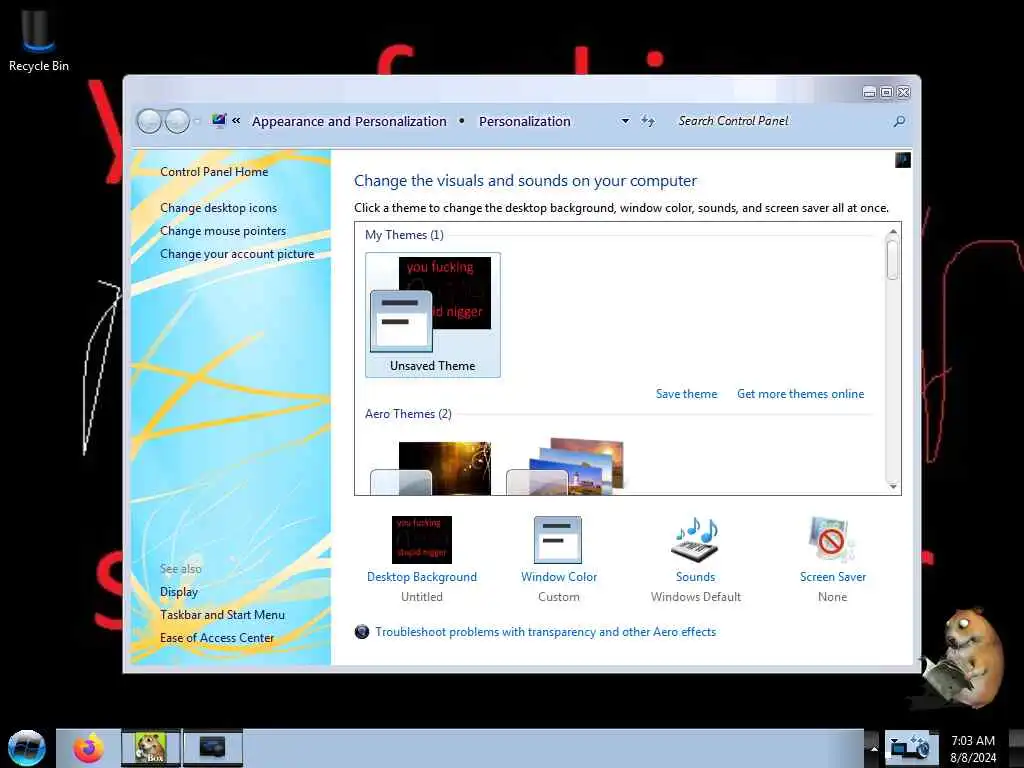Open Taskbar and Start Menu link
The width and height of the screenshot is (1024, 768).
(222, 615)
